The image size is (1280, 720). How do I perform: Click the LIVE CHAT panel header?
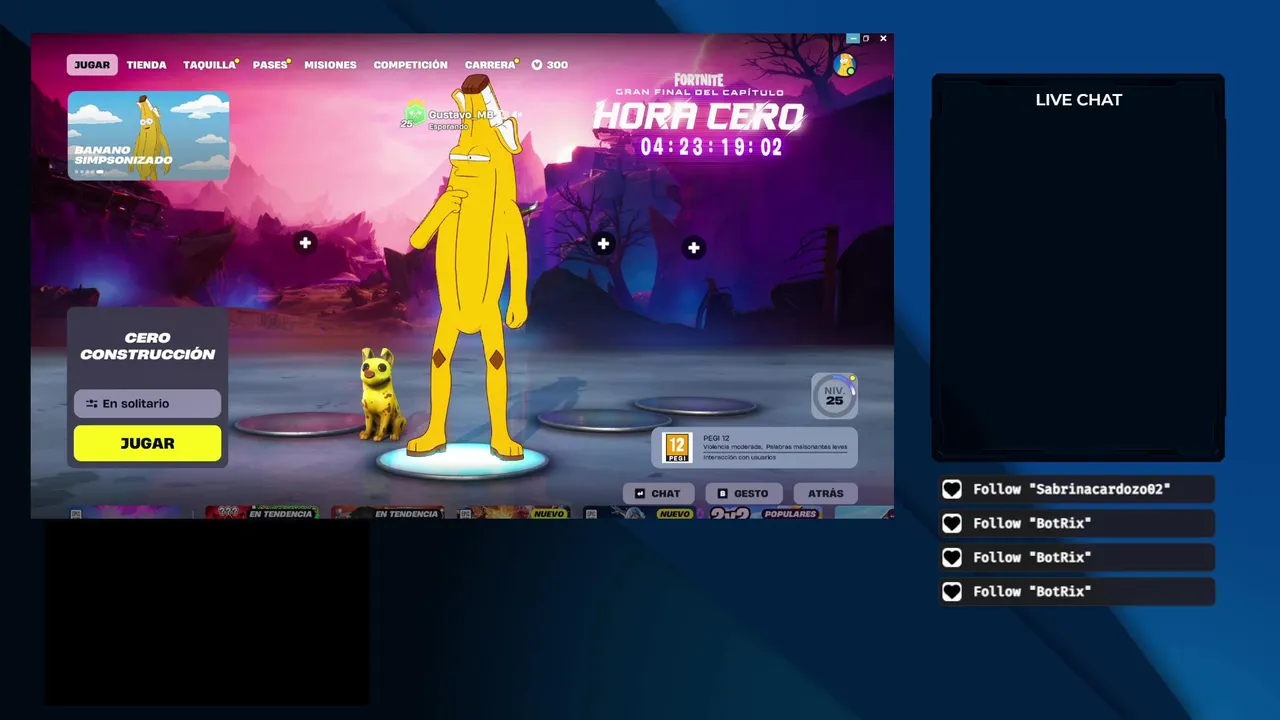click(1078, 100)
